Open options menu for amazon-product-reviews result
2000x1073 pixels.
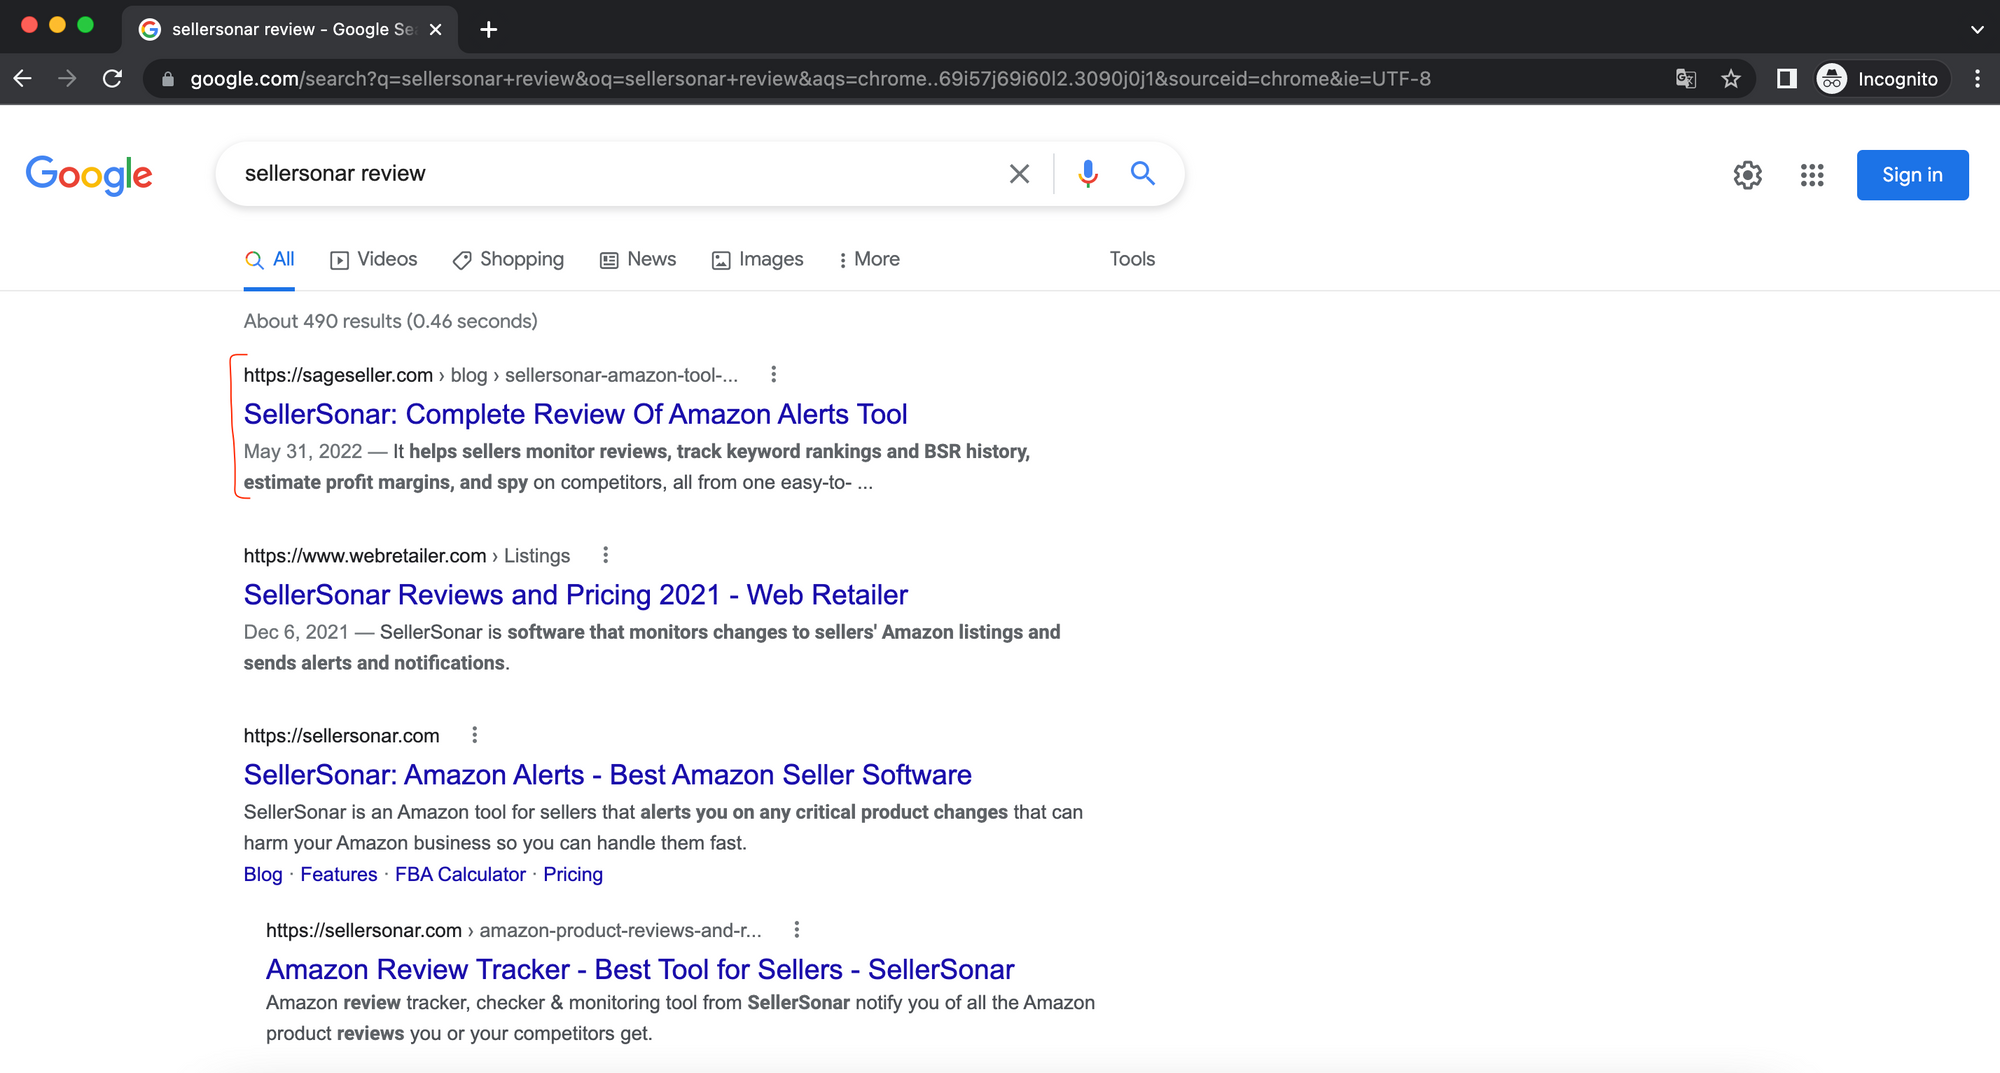(x=796, y=930)
